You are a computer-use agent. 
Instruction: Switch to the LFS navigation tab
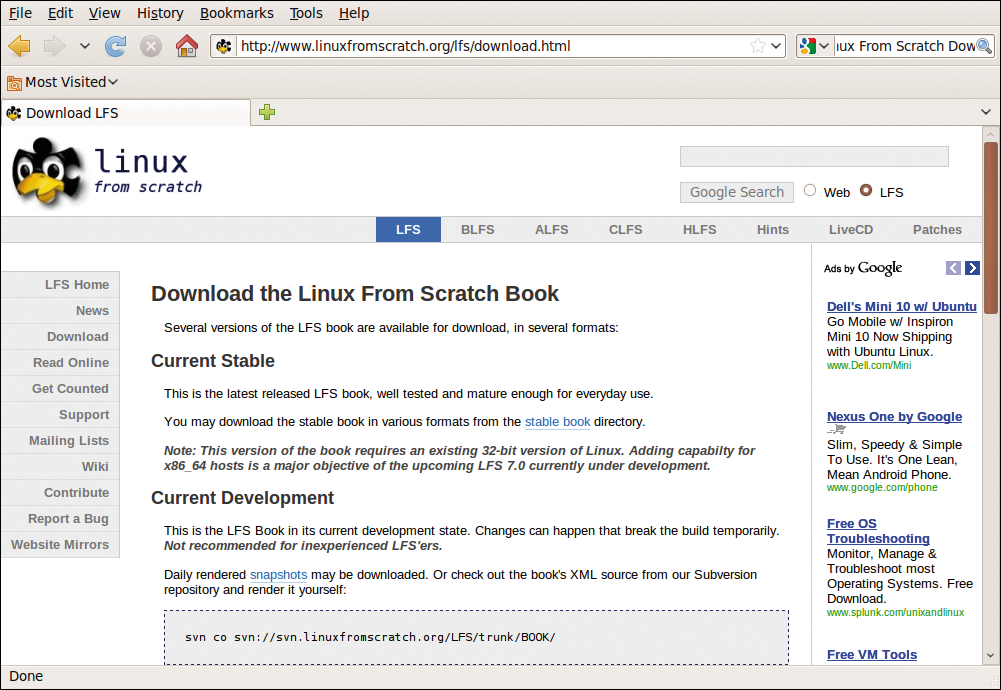[x=408, y=230]
